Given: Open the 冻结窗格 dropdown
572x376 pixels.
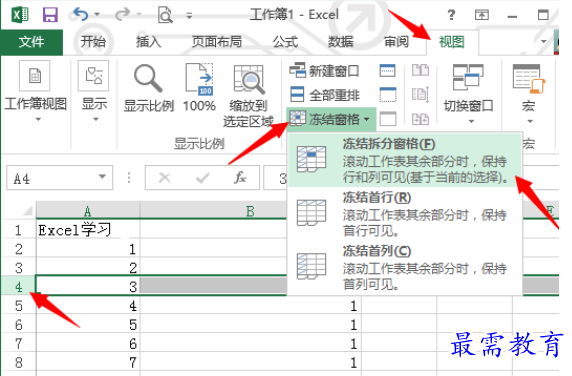Looking at the screenshot, I should click(331, 119).
